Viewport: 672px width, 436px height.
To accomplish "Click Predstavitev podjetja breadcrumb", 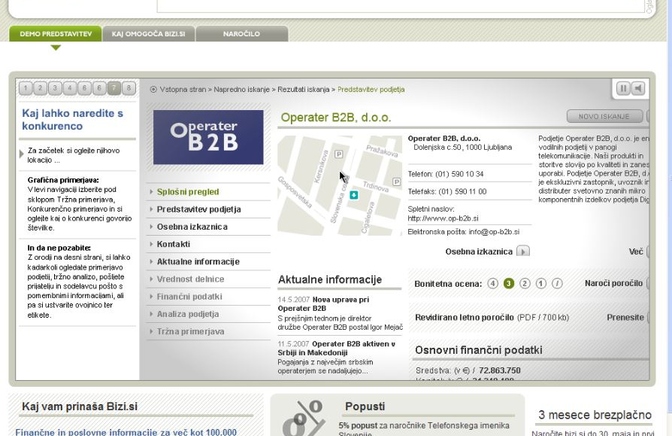I will click(371, 90).
